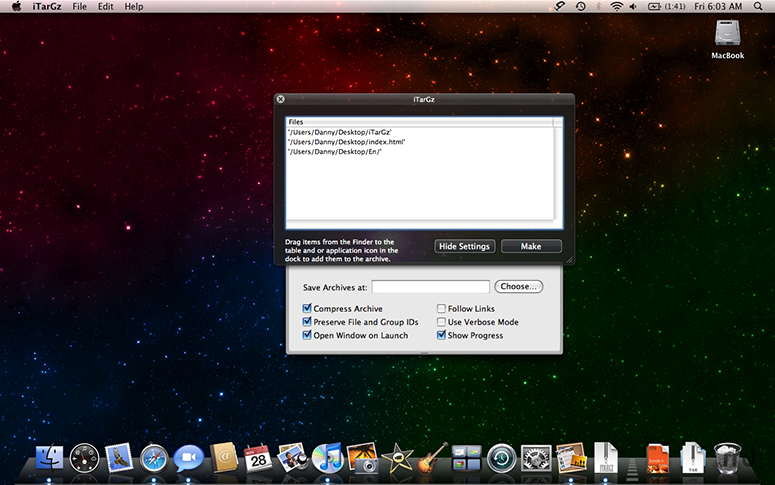Open Spaces from the dock
Image resolution: width=775 pixels, height=485 pixels.
467,458
